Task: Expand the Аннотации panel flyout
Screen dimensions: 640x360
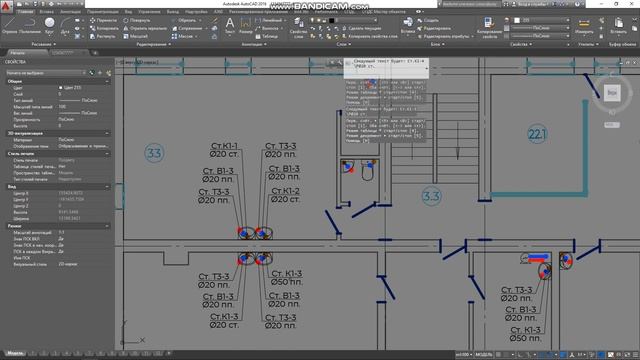Action: pos(254,44)
